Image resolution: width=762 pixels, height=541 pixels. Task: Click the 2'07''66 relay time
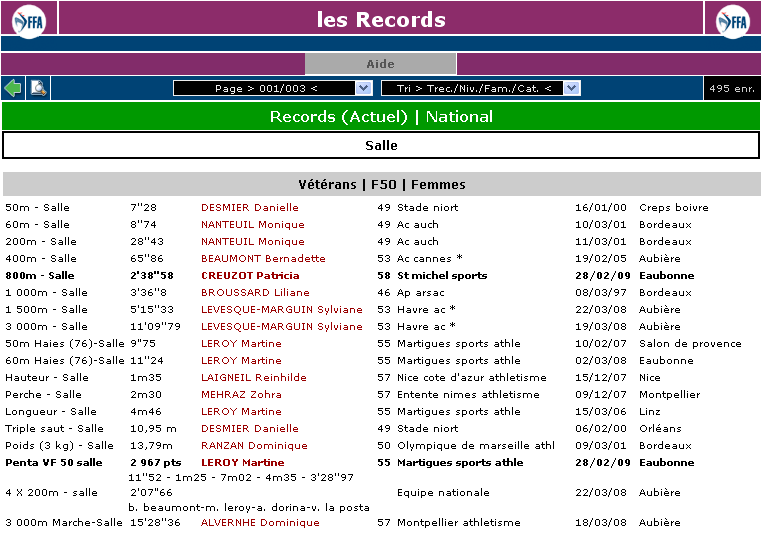pos(151,493)
